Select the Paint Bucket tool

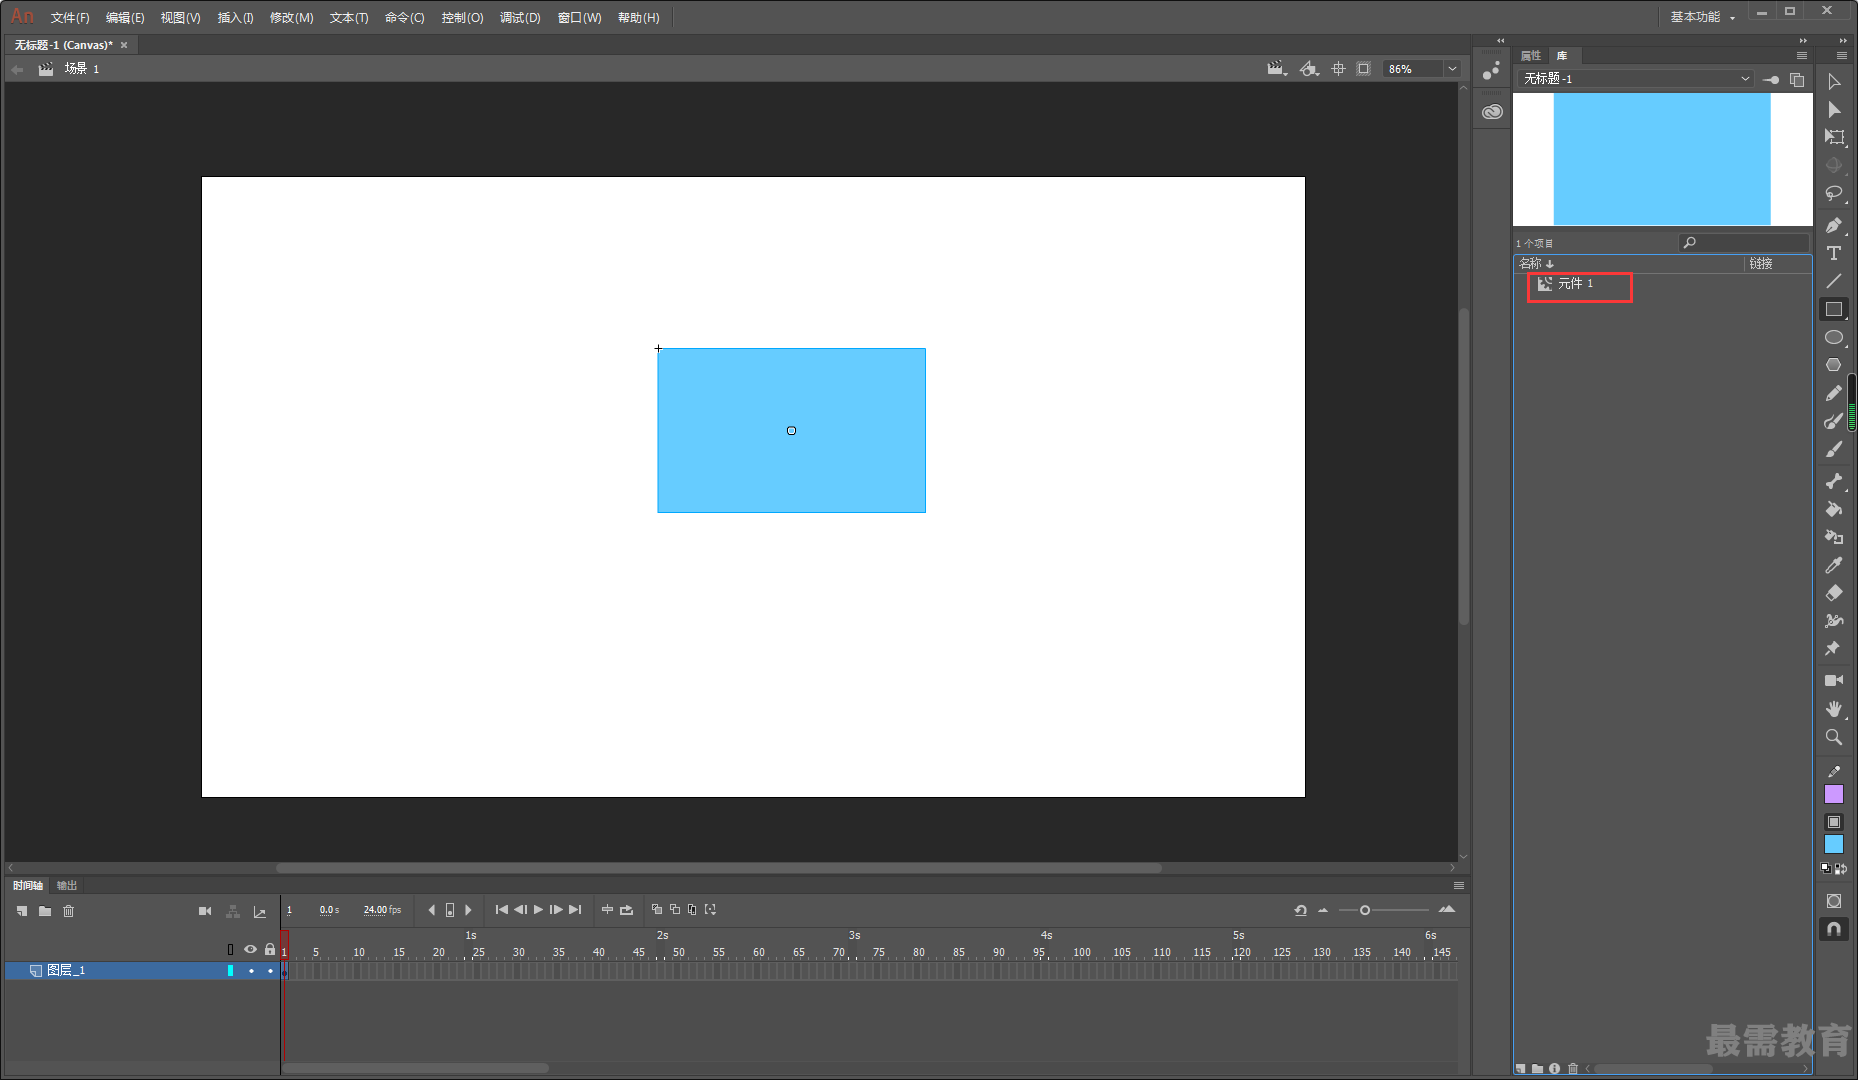click(x=1834, y=509)
